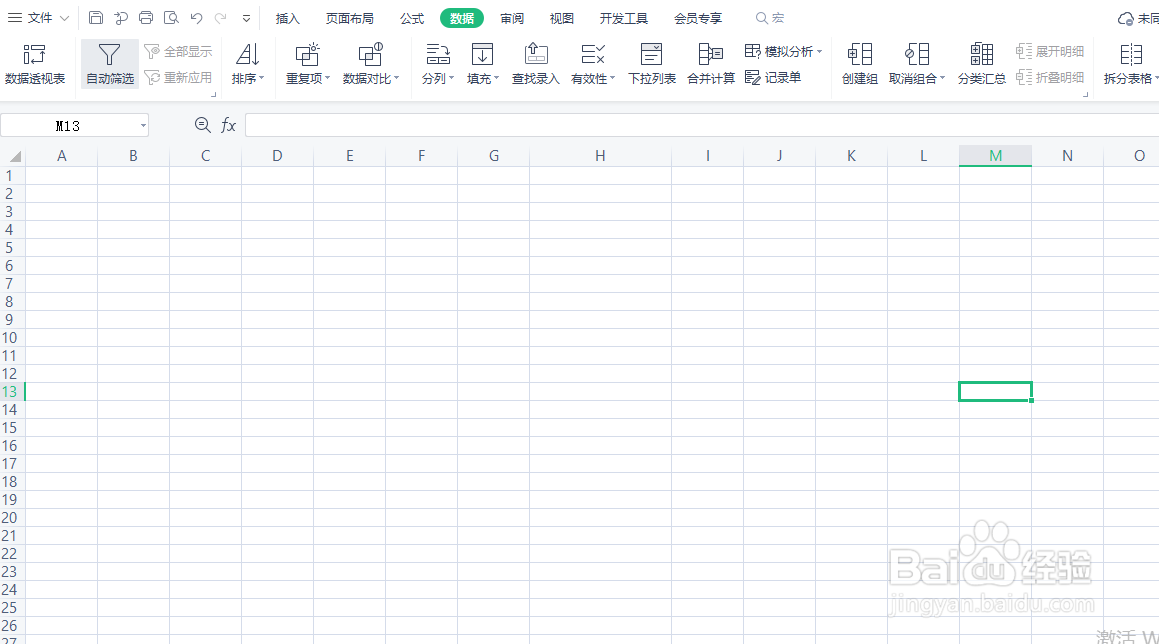The image size is (1159, 644).
Task: Click the cloud sync status icon
Action: [x=1126, y=18]
